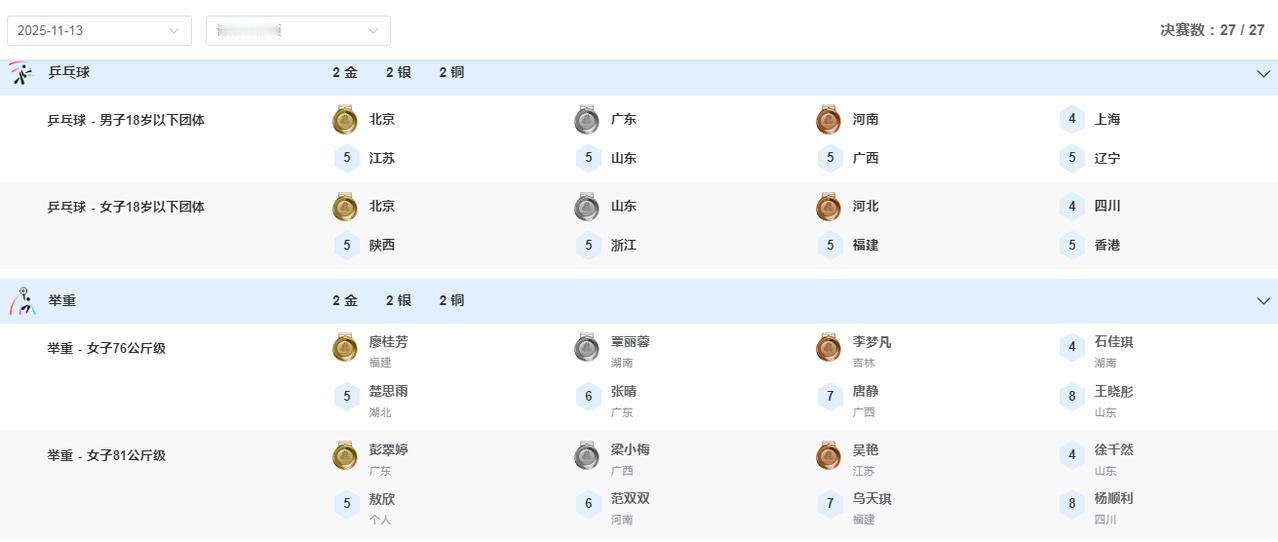Click rank 6 badge beside 范双双
The width and height of the screenshot is (1278, 542).
[x=589, y=504]
